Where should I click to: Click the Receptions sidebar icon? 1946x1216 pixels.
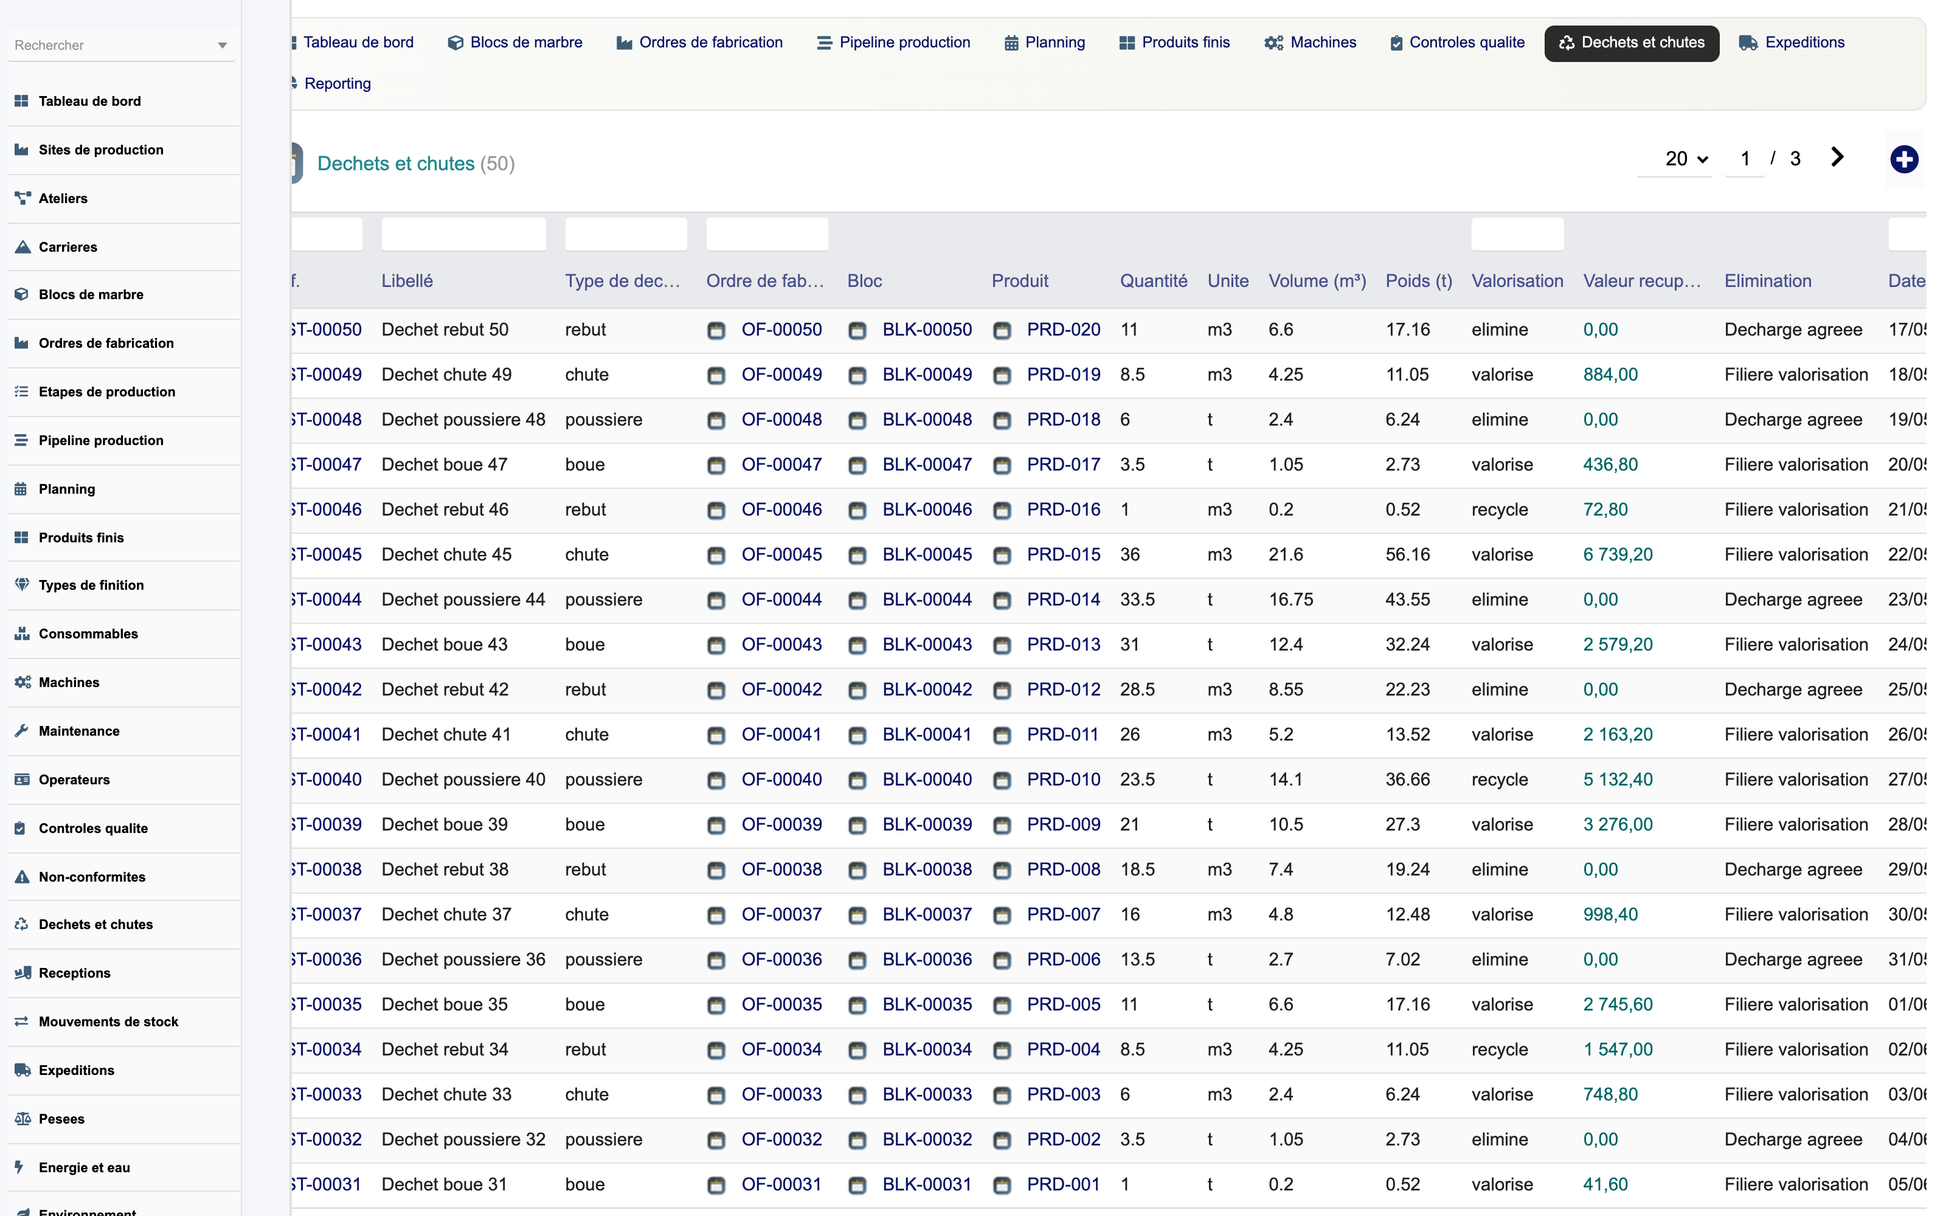pos(21,973)
